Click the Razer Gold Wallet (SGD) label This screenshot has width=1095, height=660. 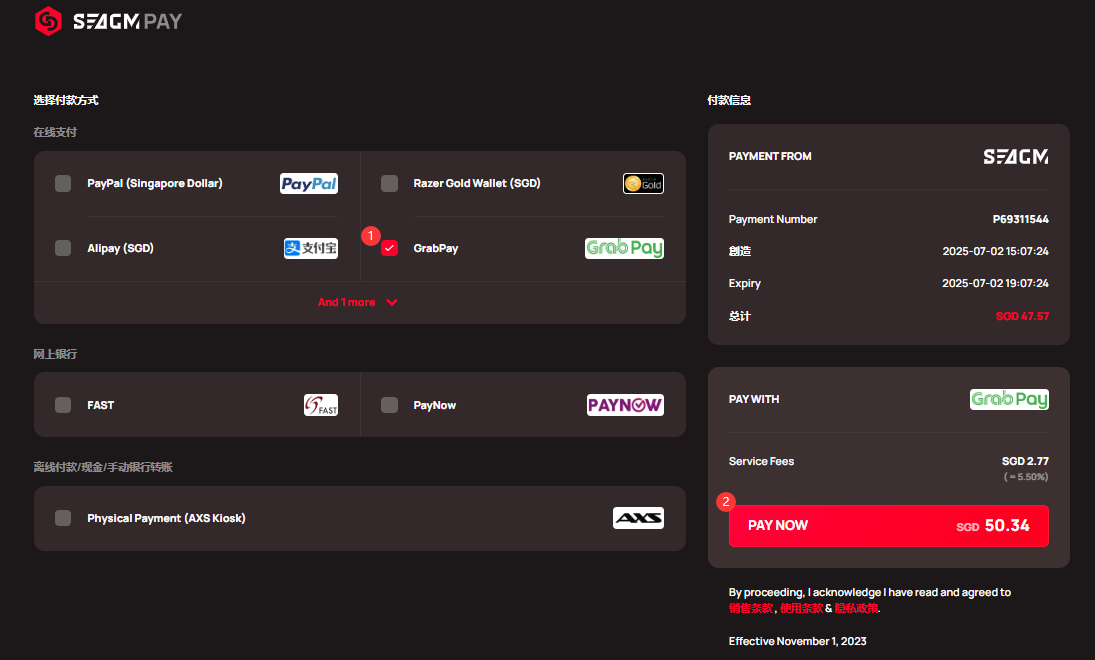pos(477,184)
